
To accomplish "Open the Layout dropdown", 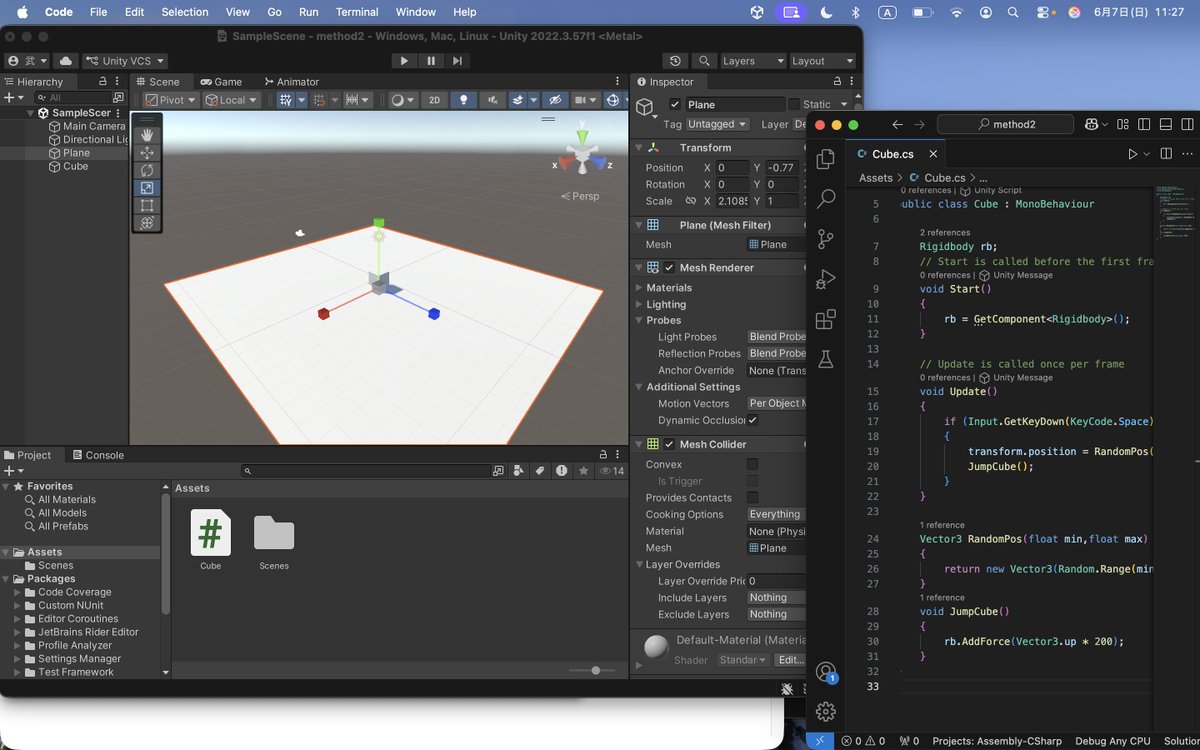I will (x=823, y=61).
